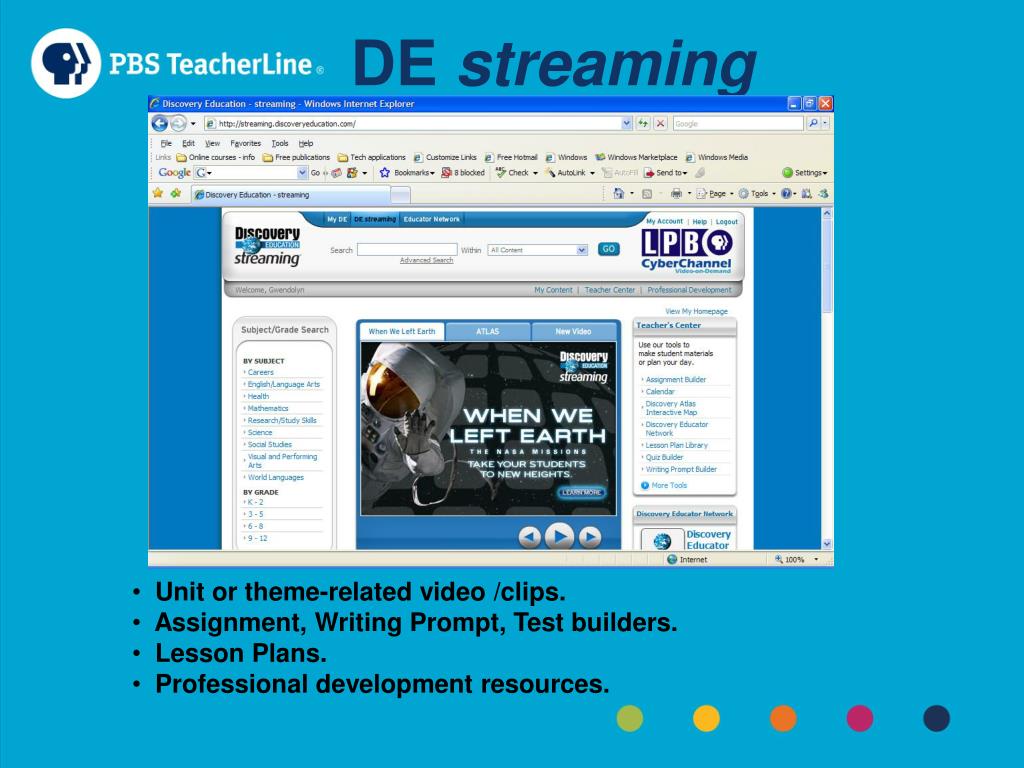Click the Assignment Builder link

point(675,379)
